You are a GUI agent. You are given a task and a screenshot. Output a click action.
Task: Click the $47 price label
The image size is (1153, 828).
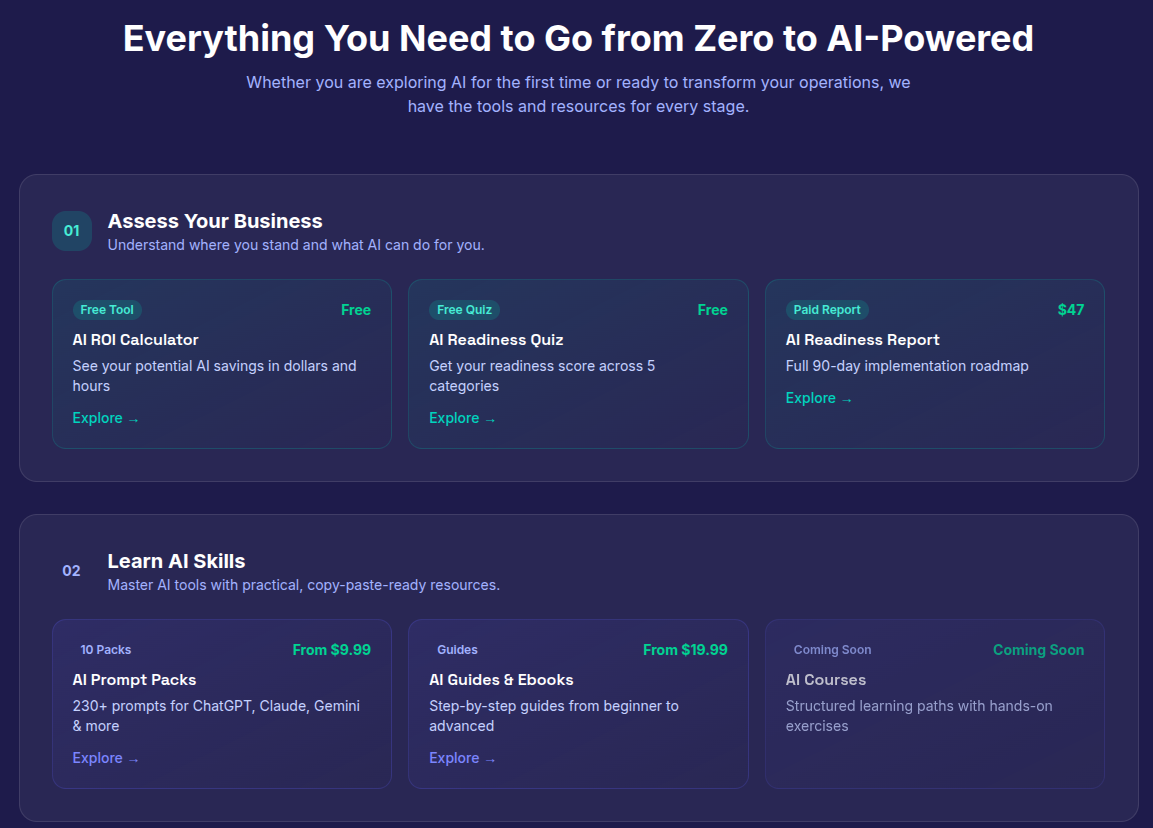point(1071,310)
